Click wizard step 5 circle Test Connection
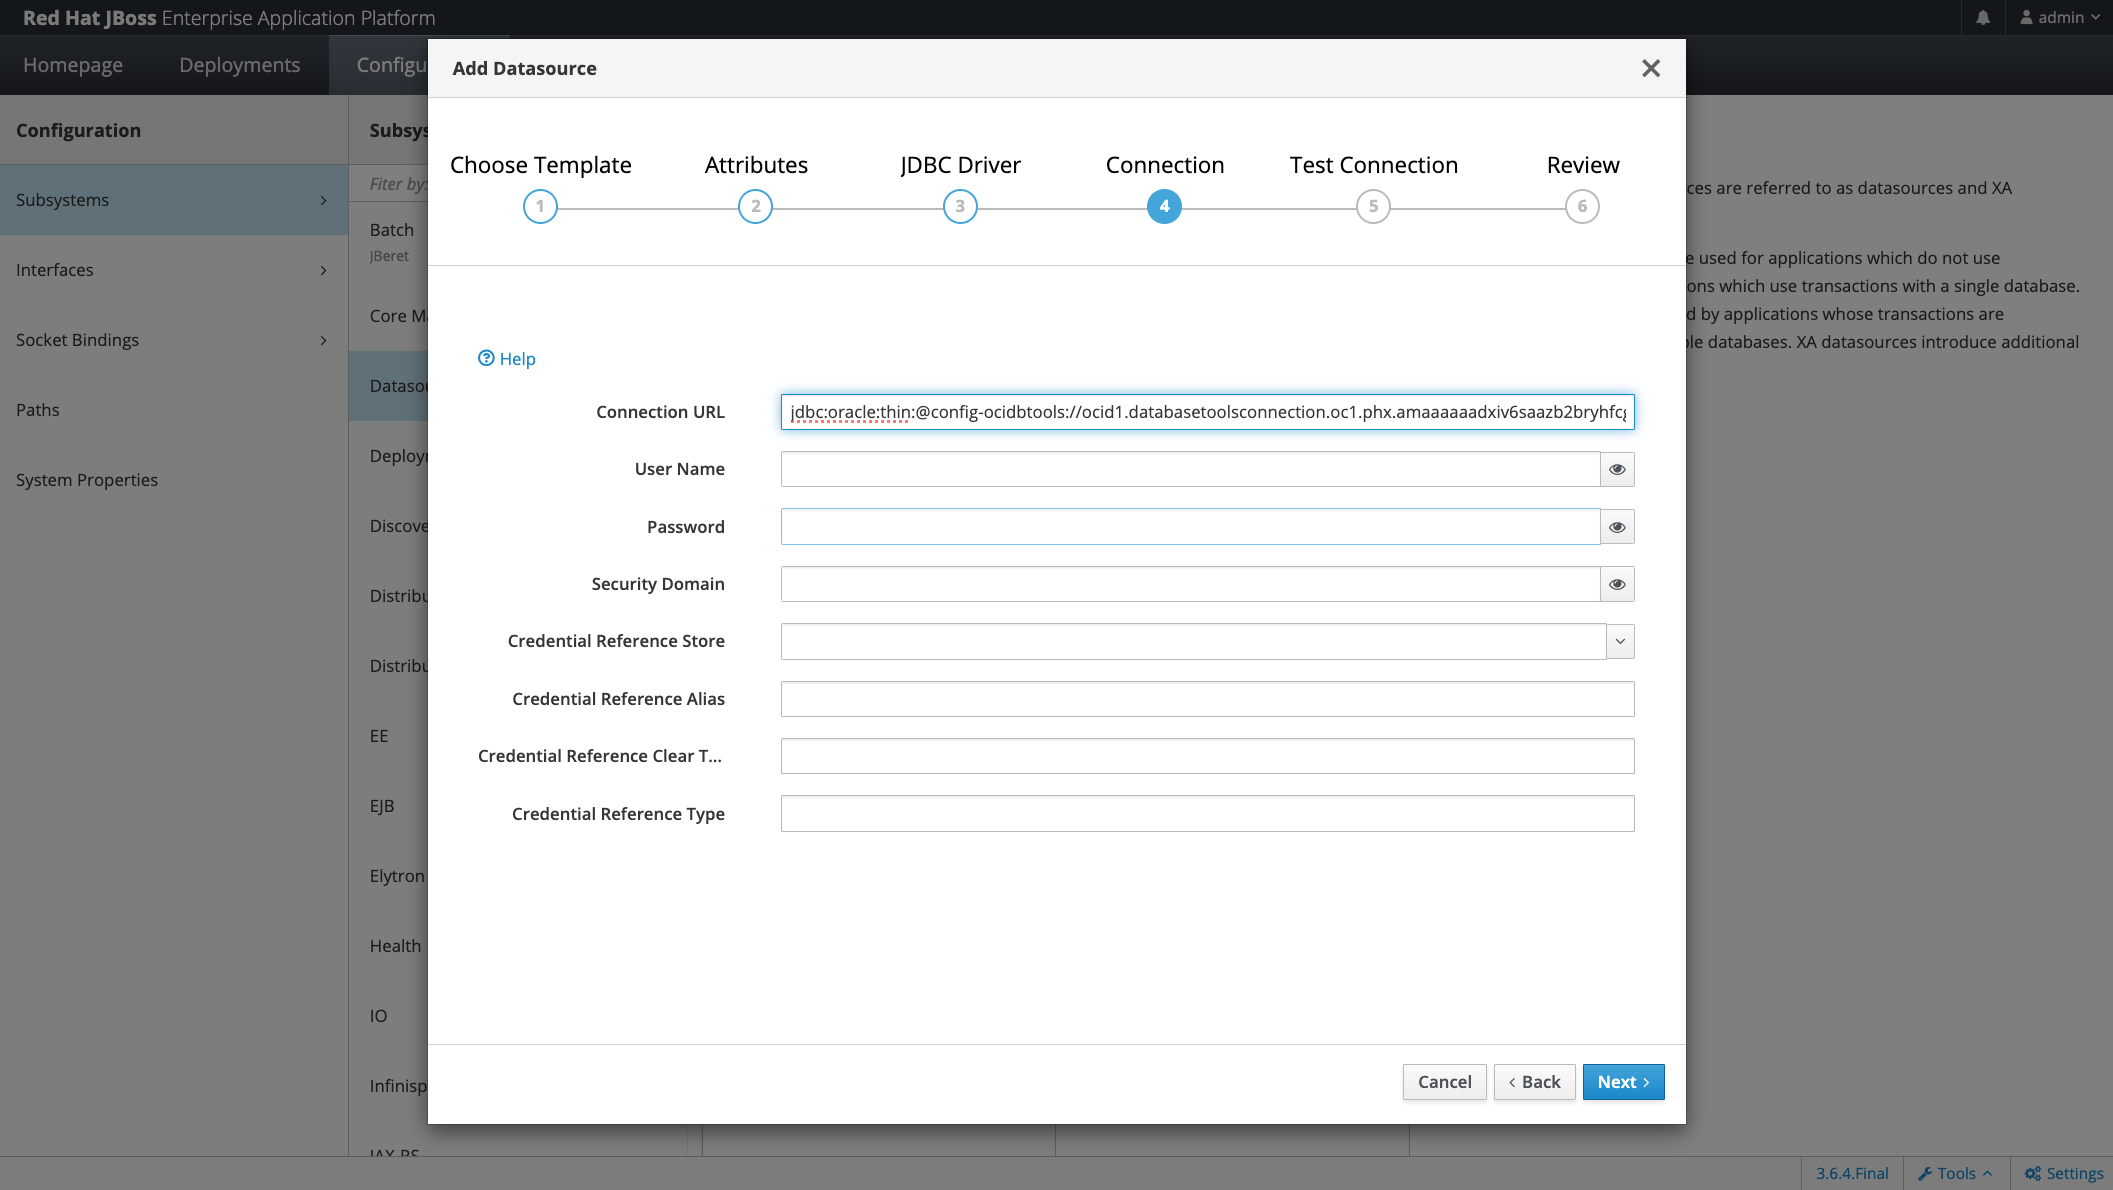 (x=1373, y=207)
